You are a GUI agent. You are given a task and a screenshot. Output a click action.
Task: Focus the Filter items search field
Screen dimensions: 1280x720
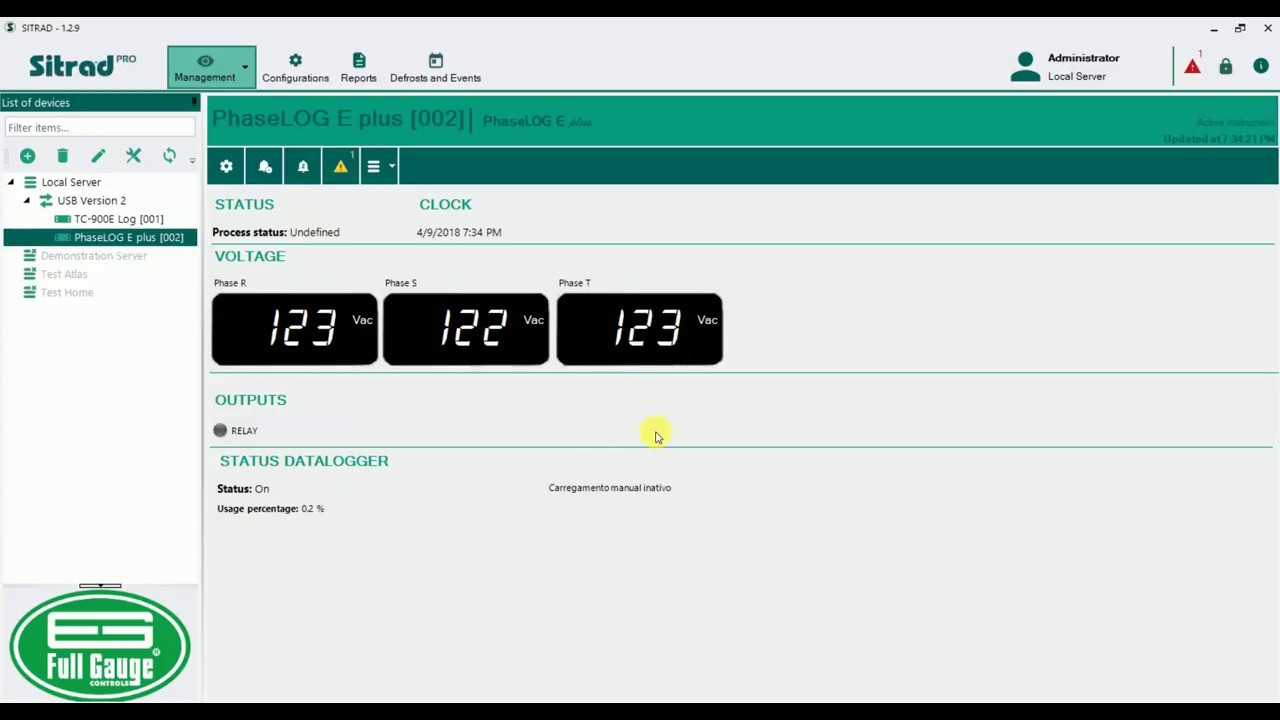[100, 127]
